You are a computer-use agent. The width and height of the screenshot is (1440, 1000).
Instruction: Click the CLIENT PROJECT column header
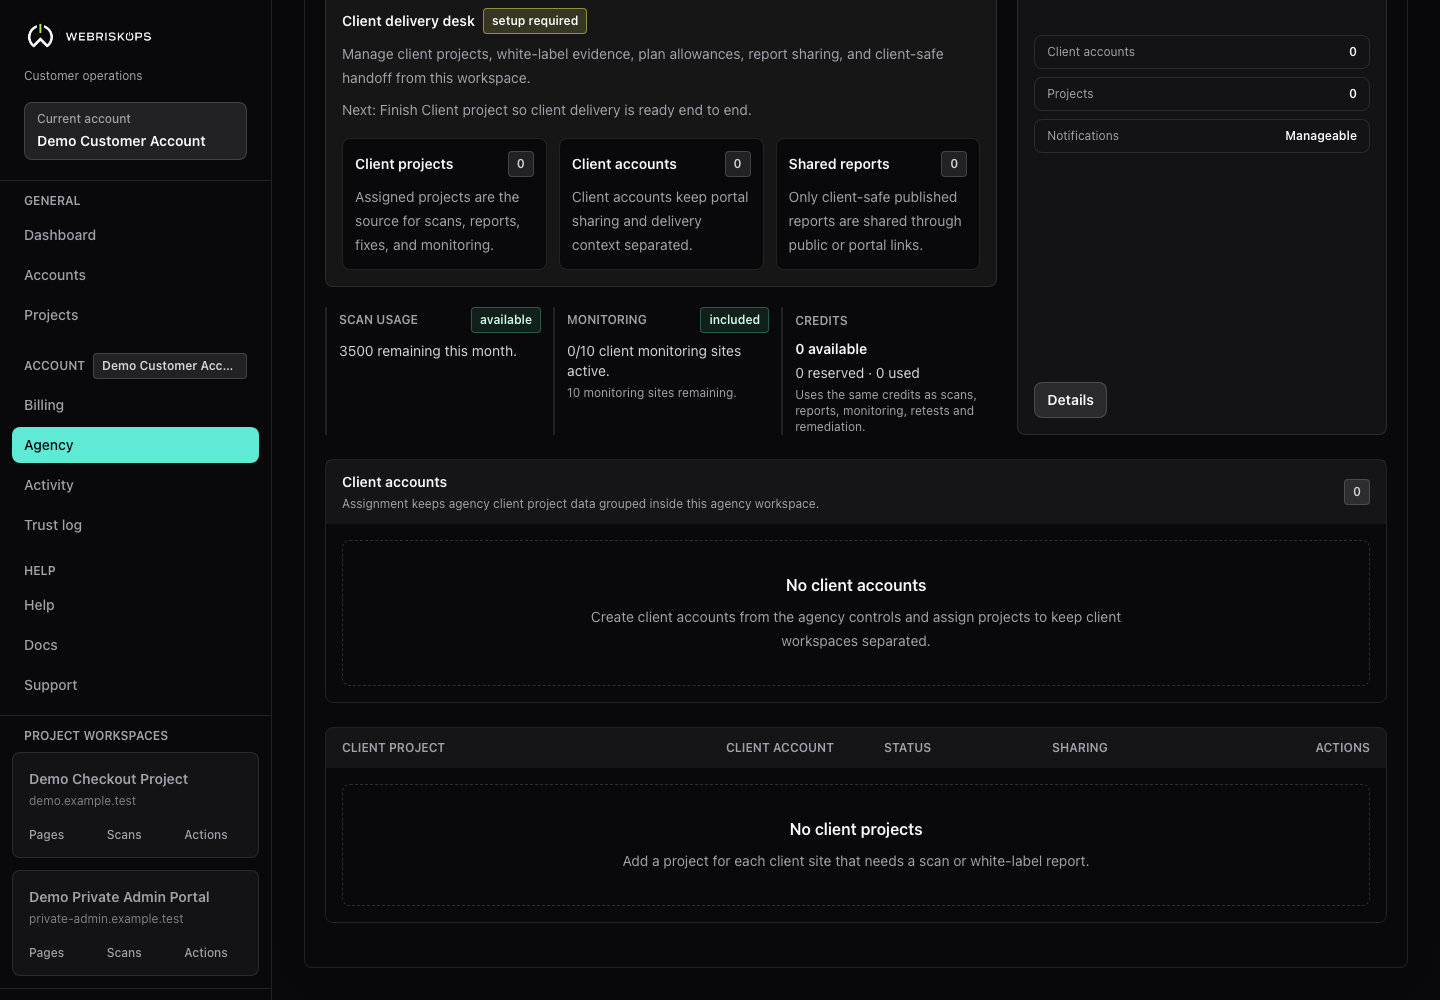point(393,748)
